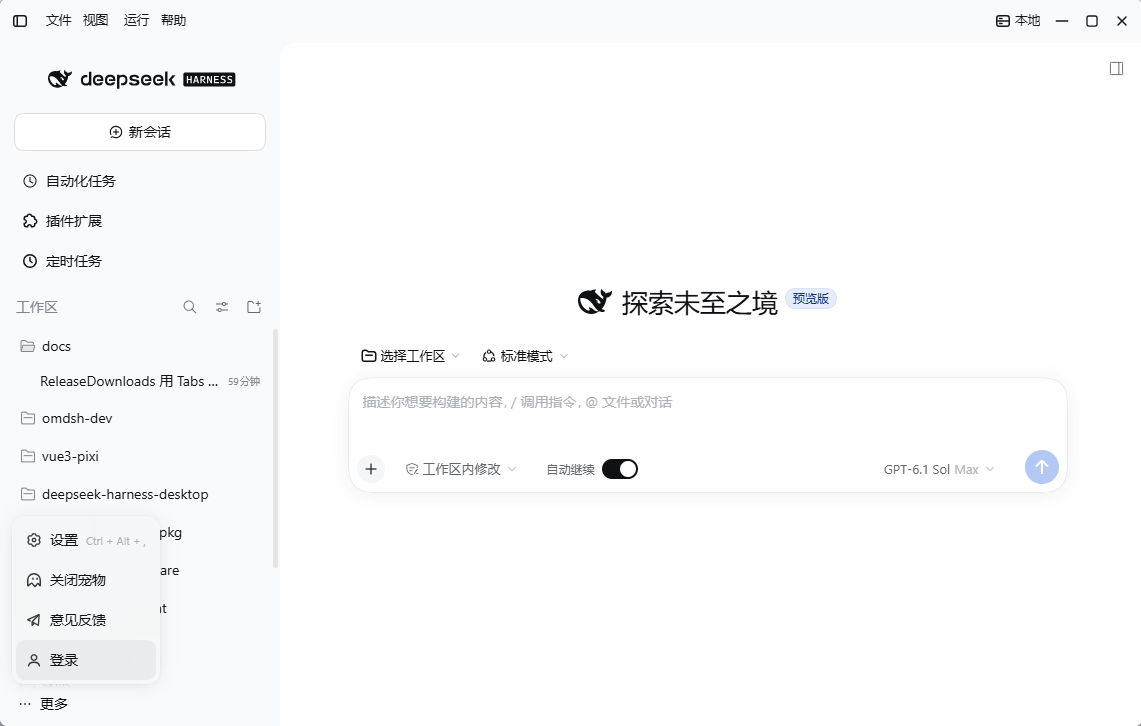Click the 工作区 section heading

37,307
